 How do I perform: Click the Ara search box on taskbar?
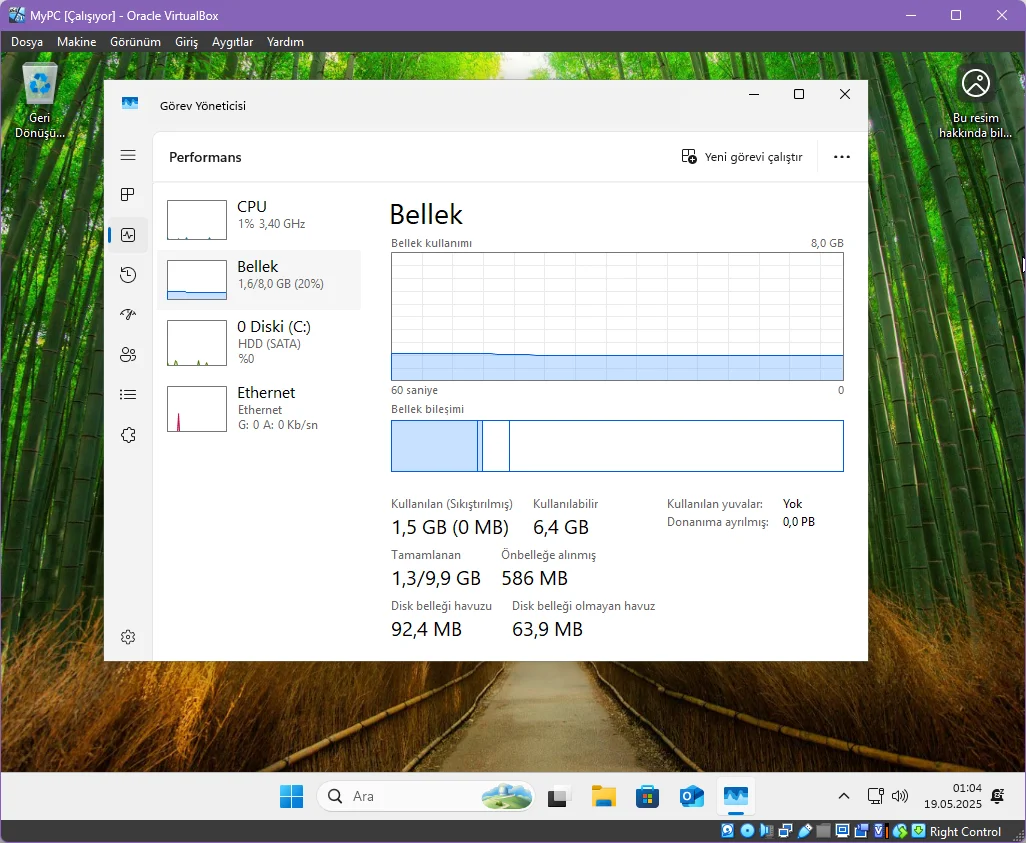point(425,797)
